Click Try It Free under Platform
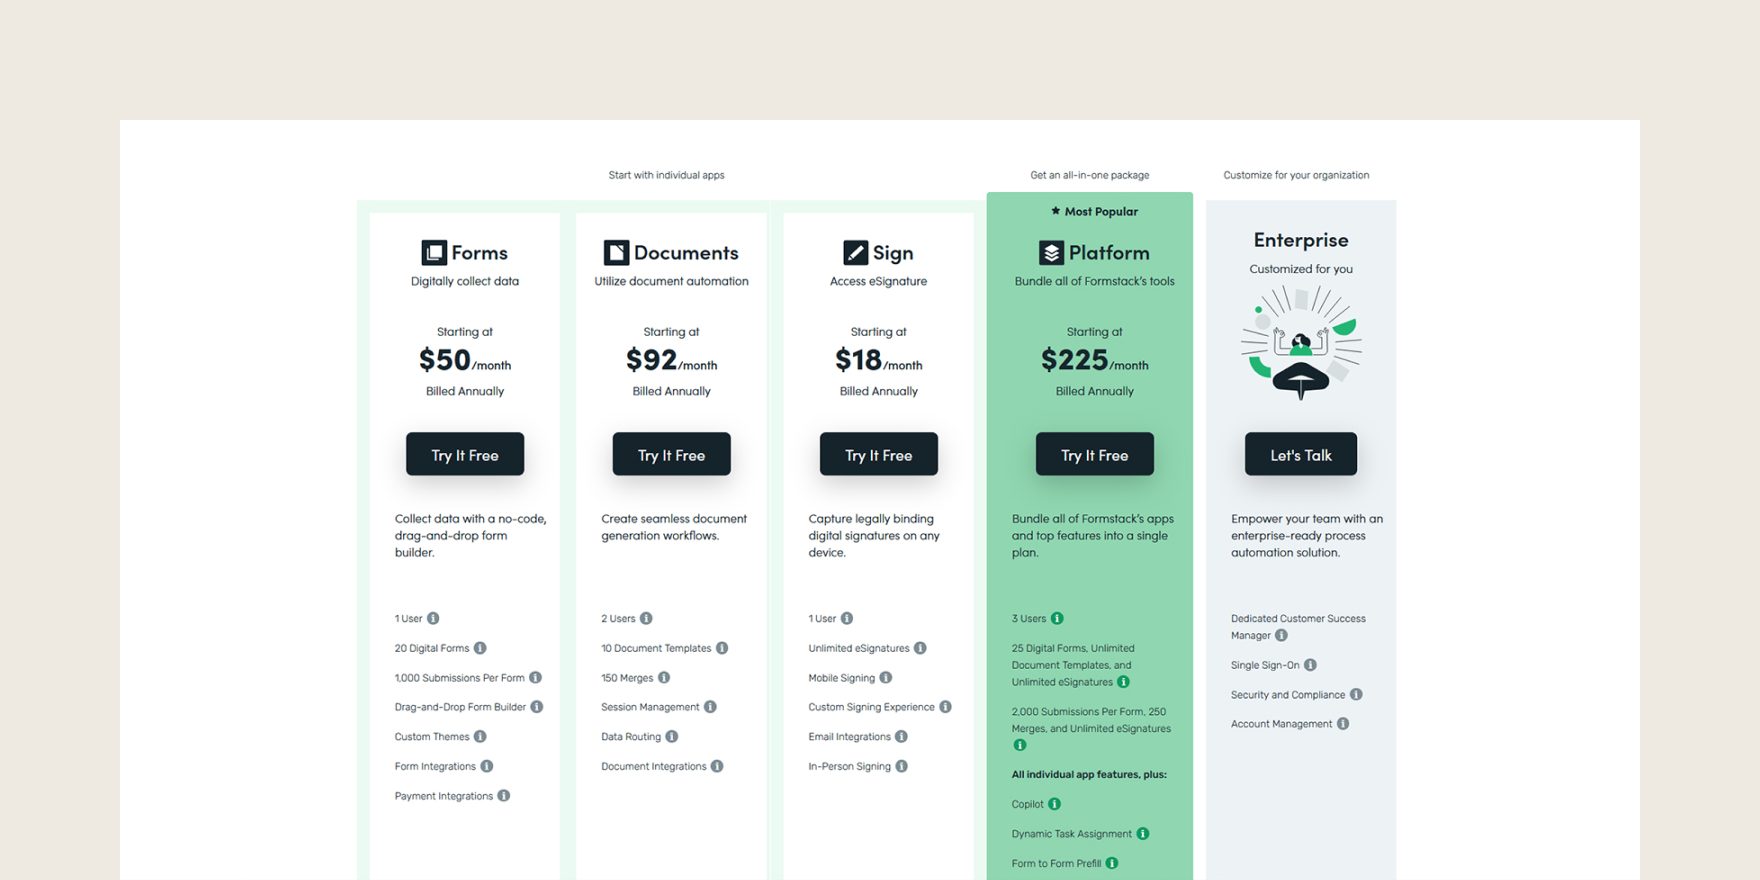This screenshot has width=1760, height=880. pyautogui.click(x=1095, y=455)
